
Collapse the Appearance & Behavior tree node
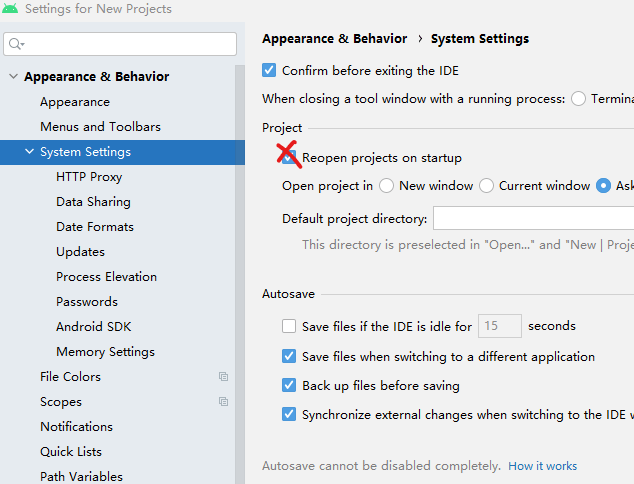pyautogui.click(x=13, y=76)
